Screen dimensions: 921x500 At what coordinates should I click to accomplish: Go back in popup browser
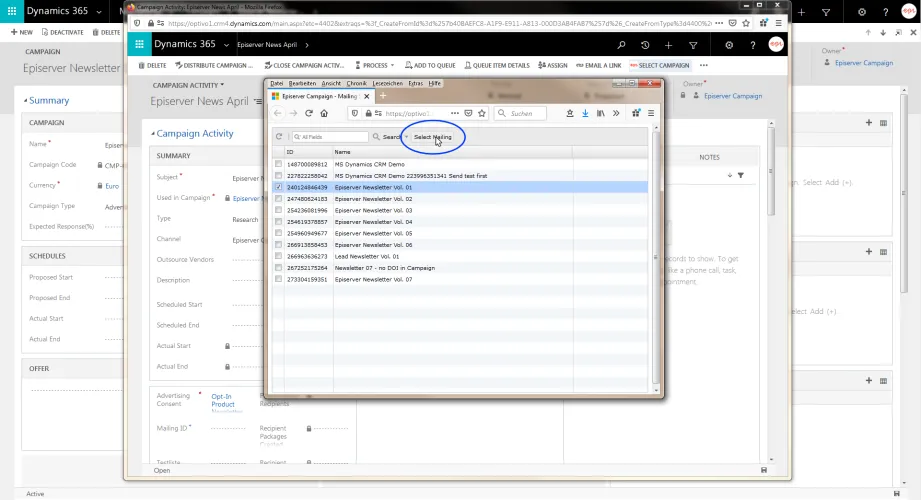[278, 113]
